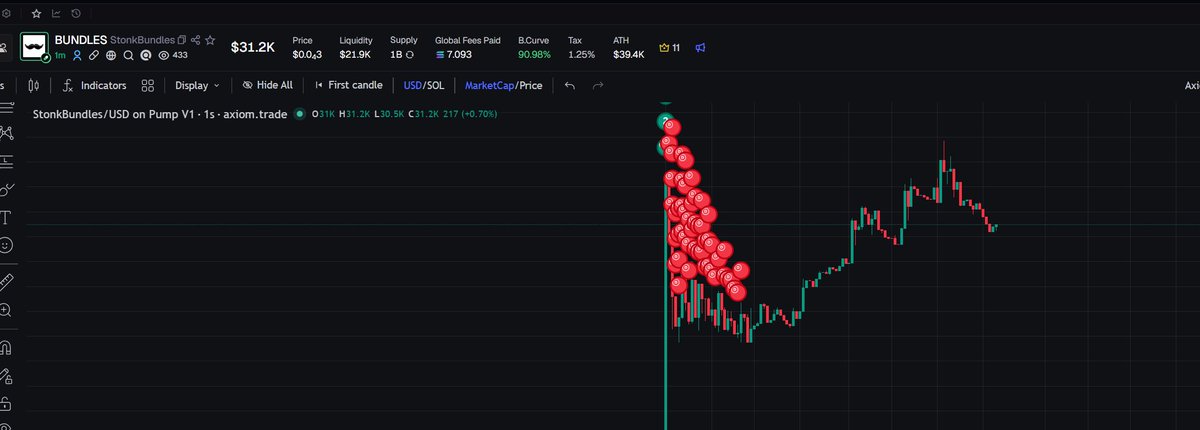Image resolution: width=1200 pixels, height=430 pixels.
Task: Click the ATH $39.4K value
Action: tap(628, 53)
